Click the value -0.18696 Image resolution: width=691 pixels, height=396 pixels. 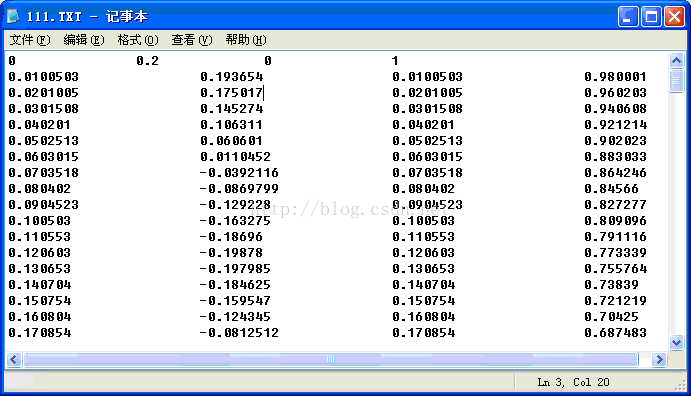point(231,237)
